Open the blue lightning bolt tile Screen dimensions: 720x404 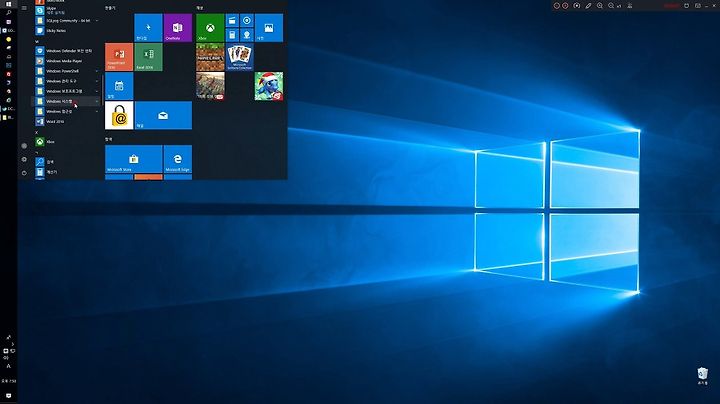pyautogui.click(x=148, y=28)
